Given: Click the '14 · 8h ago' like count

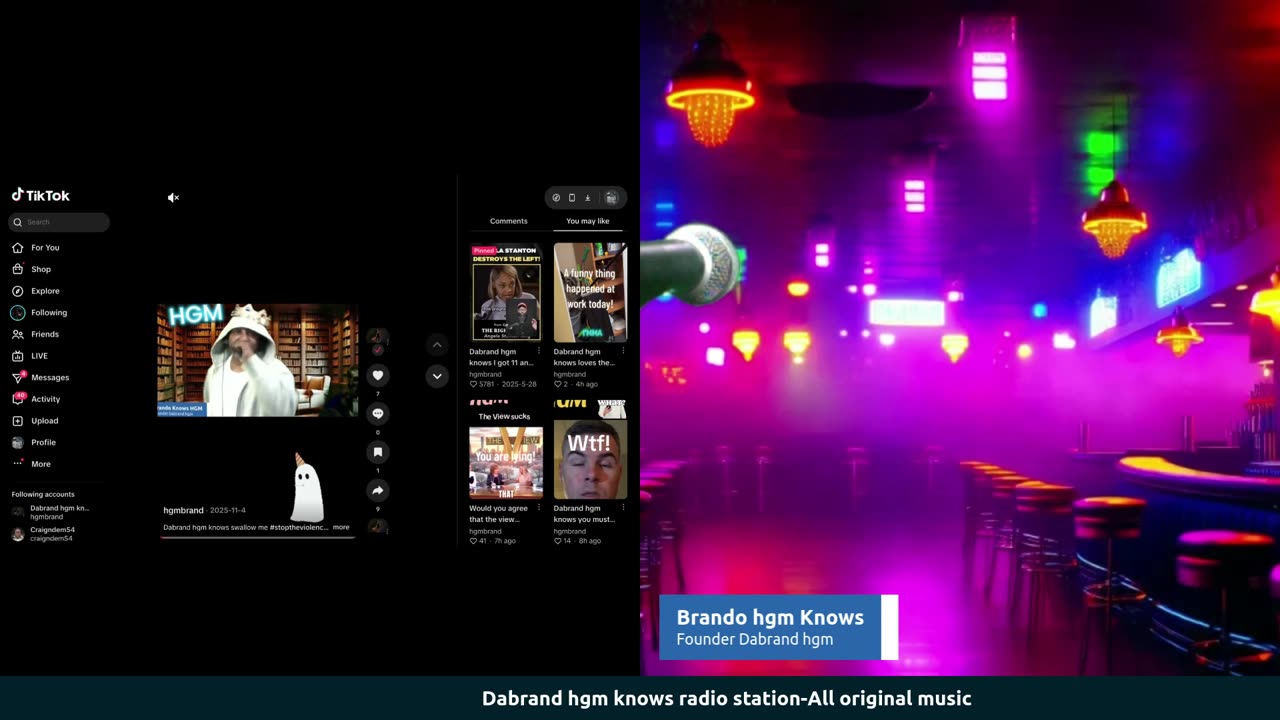Looking at the screenshot, I should 578,541.
